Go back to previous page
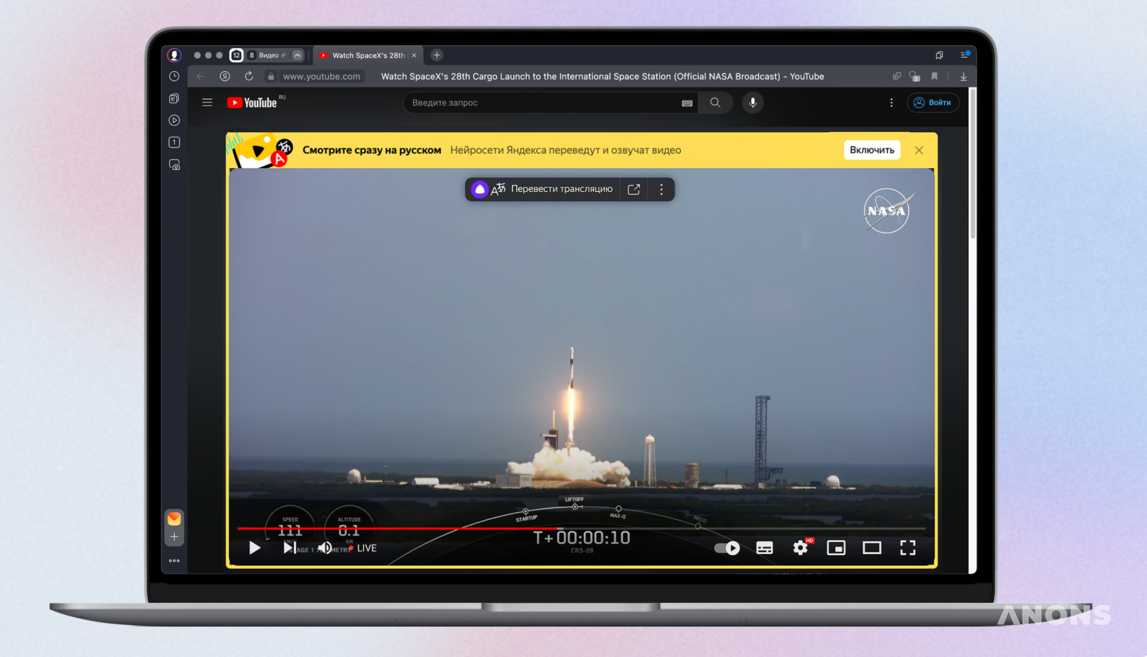The image size is (1147, 657). (x=201, y=76)
